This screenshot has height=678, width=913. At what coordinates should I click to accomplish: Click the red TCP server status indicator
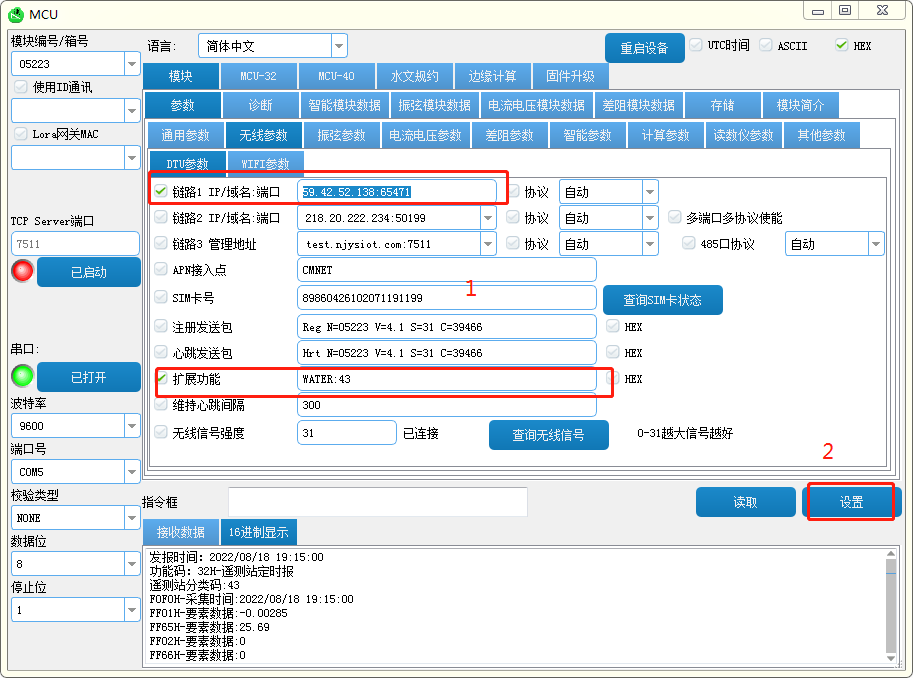point(22,271)
